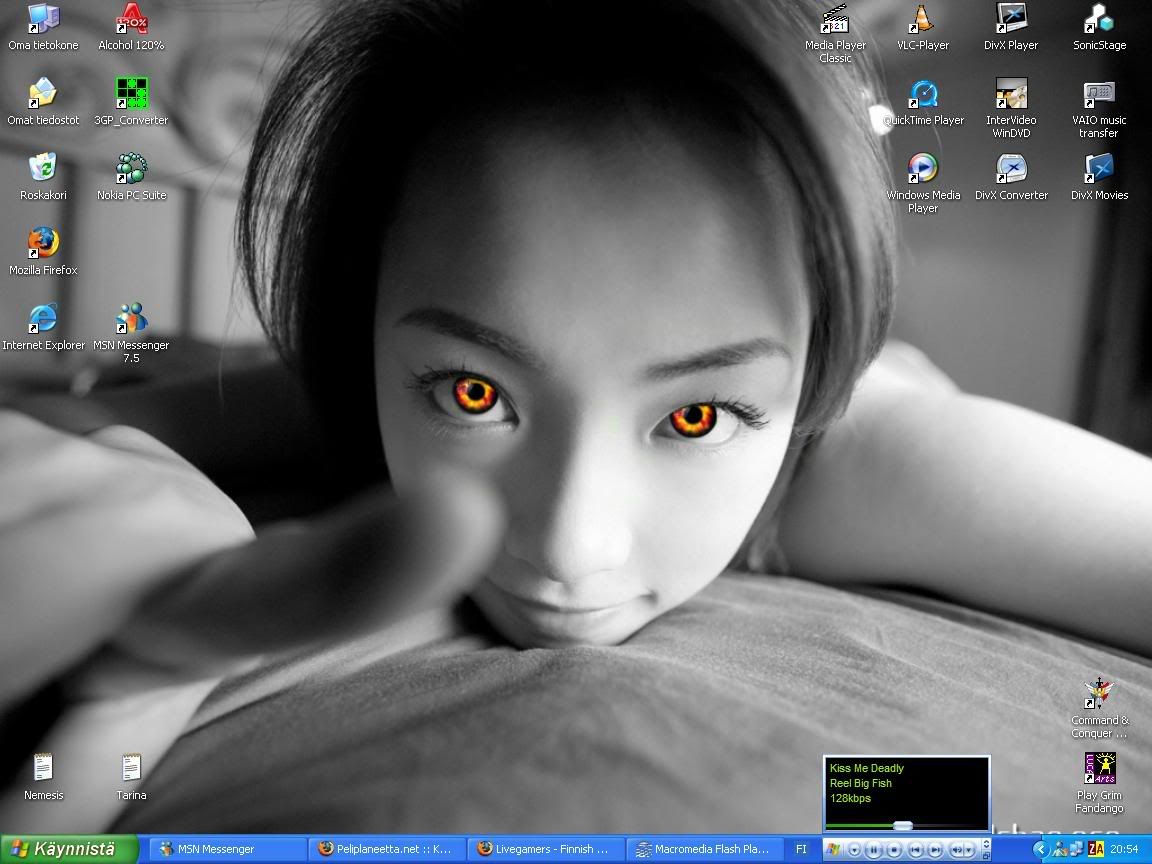Viewport: 1152px width, 864px height.
Task: Expand hidden system tray icons
Action: 1040,849
